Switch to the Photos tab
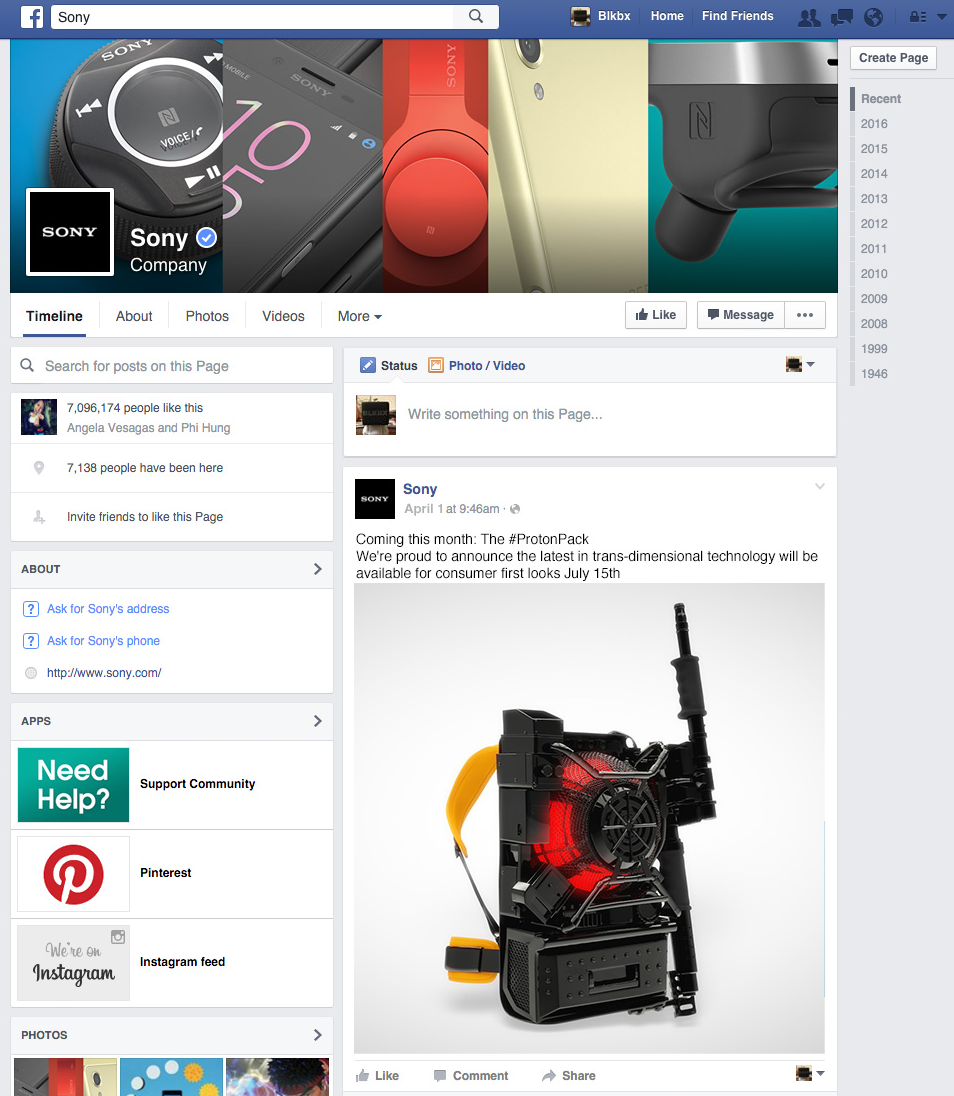The height and width of the screenshot is (1096, 954). coord(207,316)
